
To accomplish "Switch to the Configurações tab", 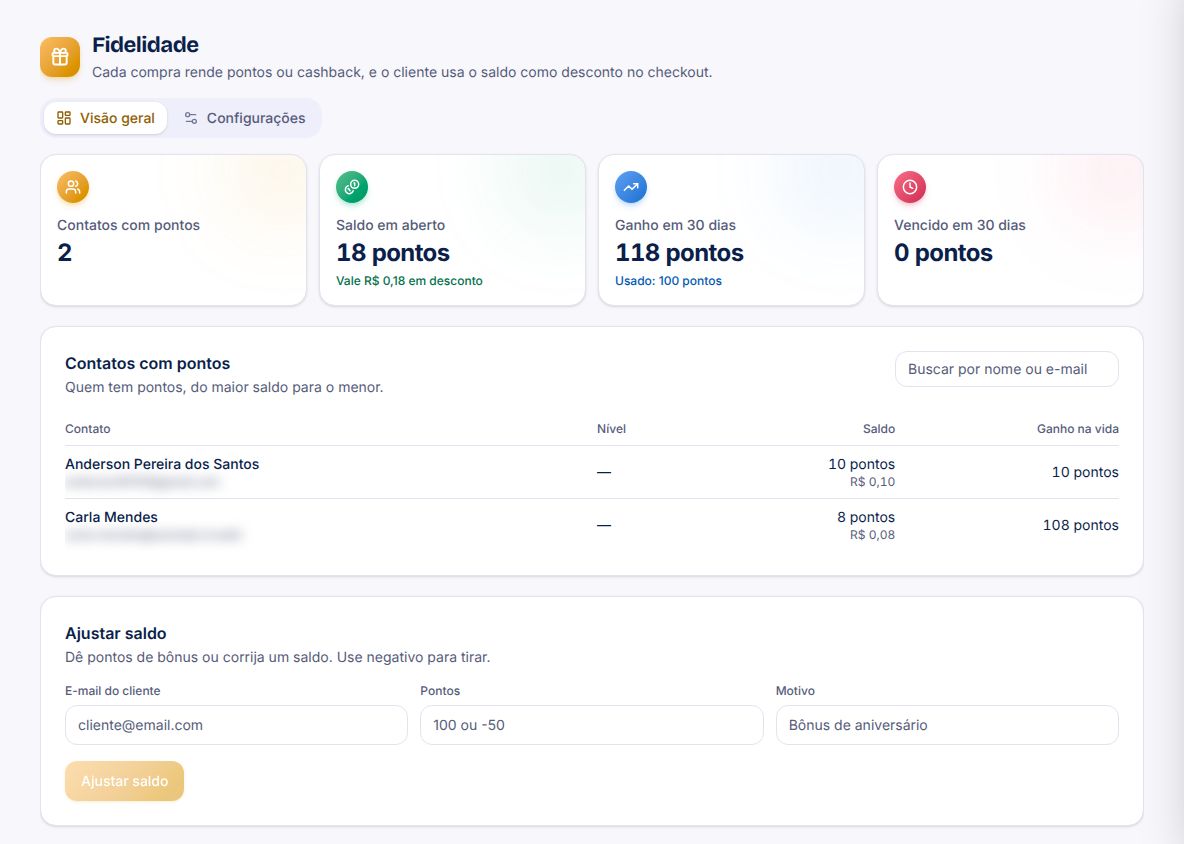I will coord(245,118).
